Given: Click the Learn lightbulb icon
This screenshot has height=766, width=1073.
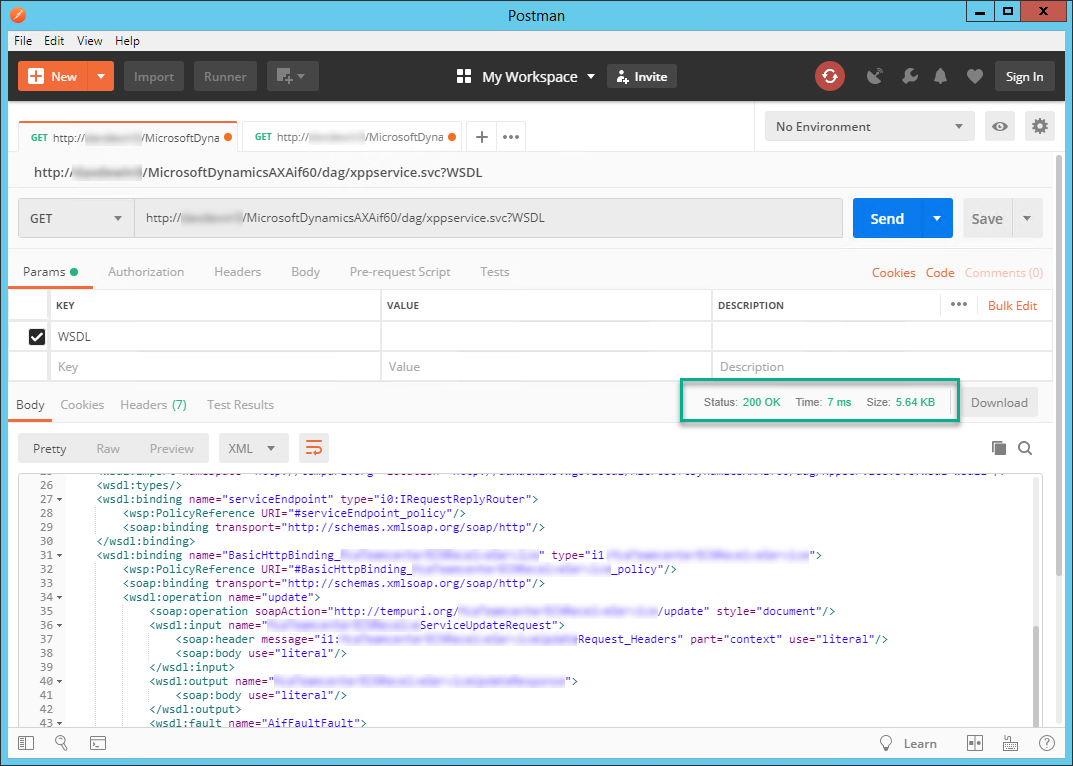Looking at the screenshot, I should pos(885,743).
